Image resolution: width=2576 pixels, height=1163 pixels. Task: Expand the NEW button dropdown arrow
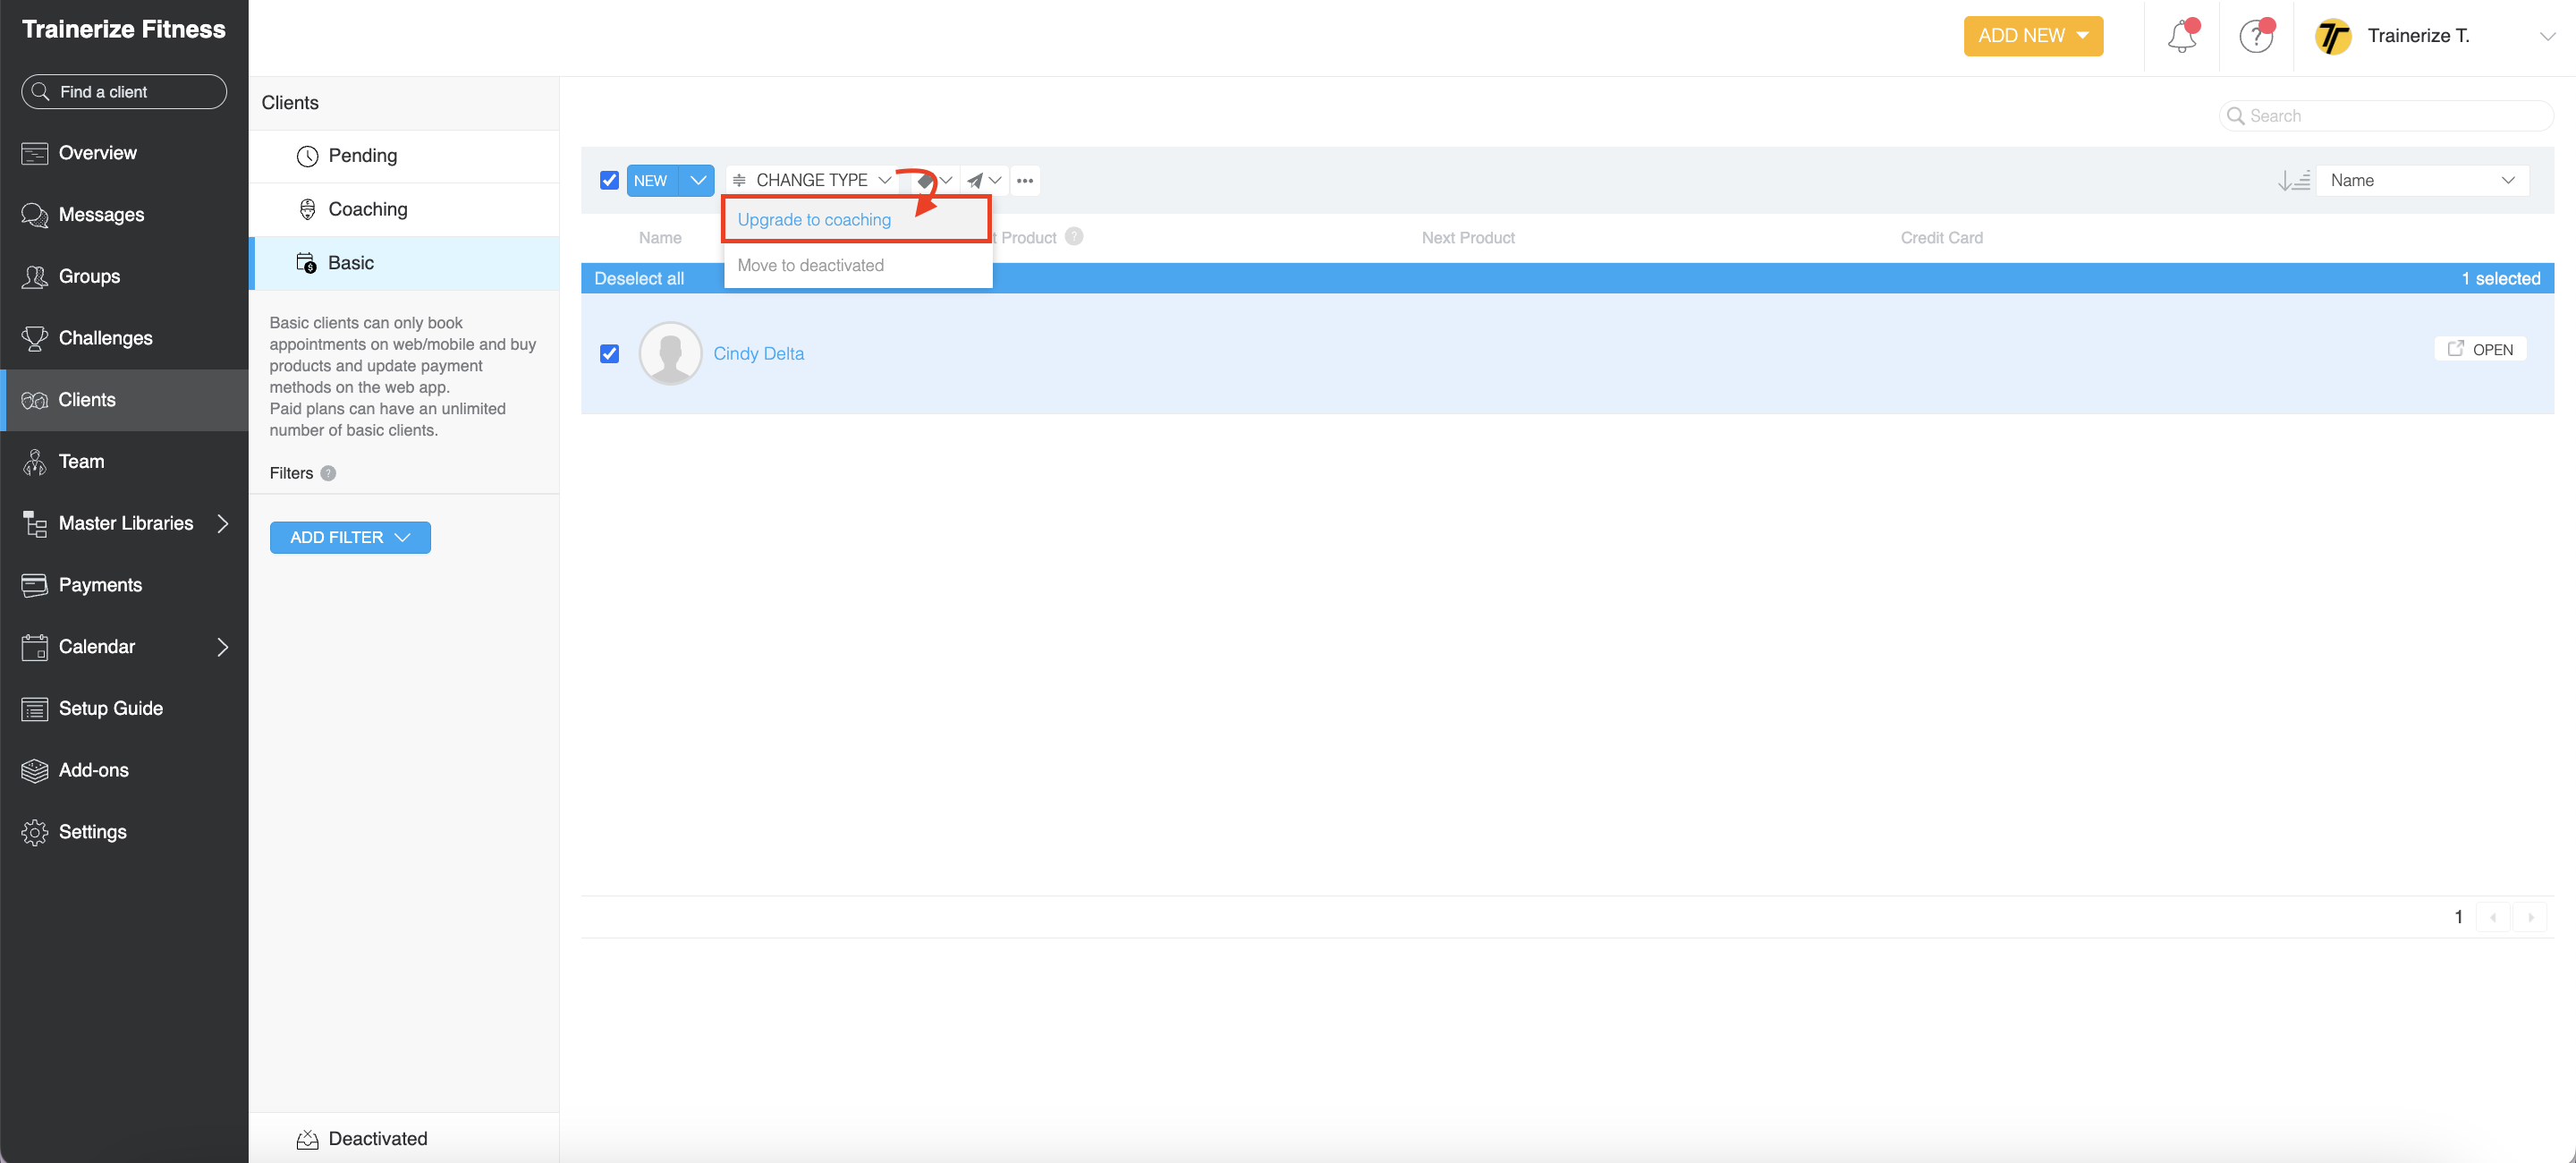[697, 180]
